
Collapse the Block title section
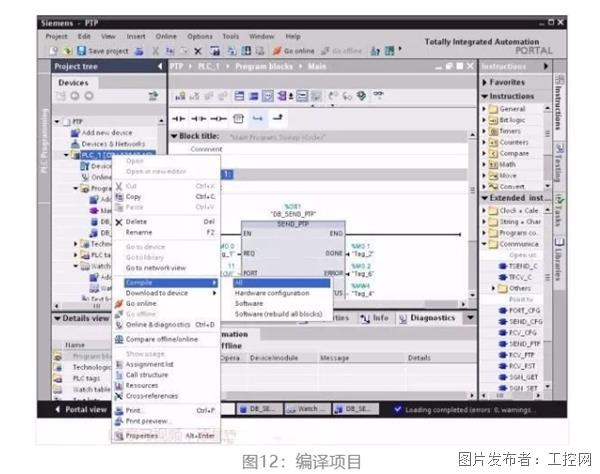174,136
